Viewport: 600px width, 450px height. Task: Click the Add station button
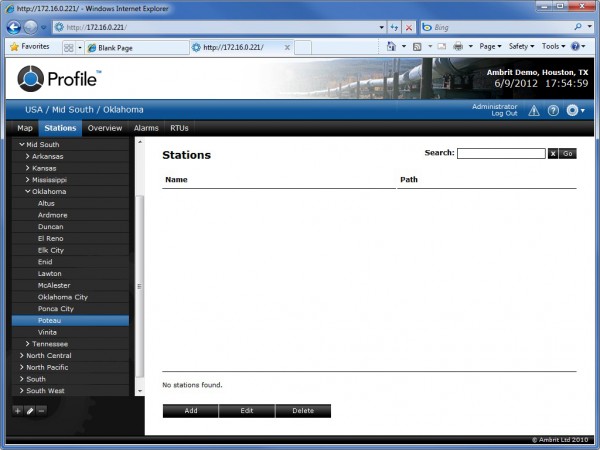191,411
